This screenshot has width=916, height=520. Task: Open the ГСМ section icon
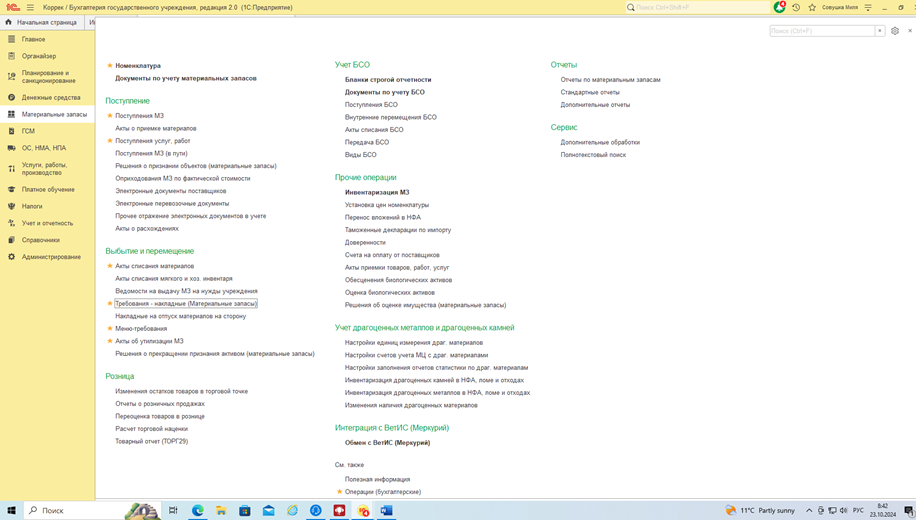(11, 131)
